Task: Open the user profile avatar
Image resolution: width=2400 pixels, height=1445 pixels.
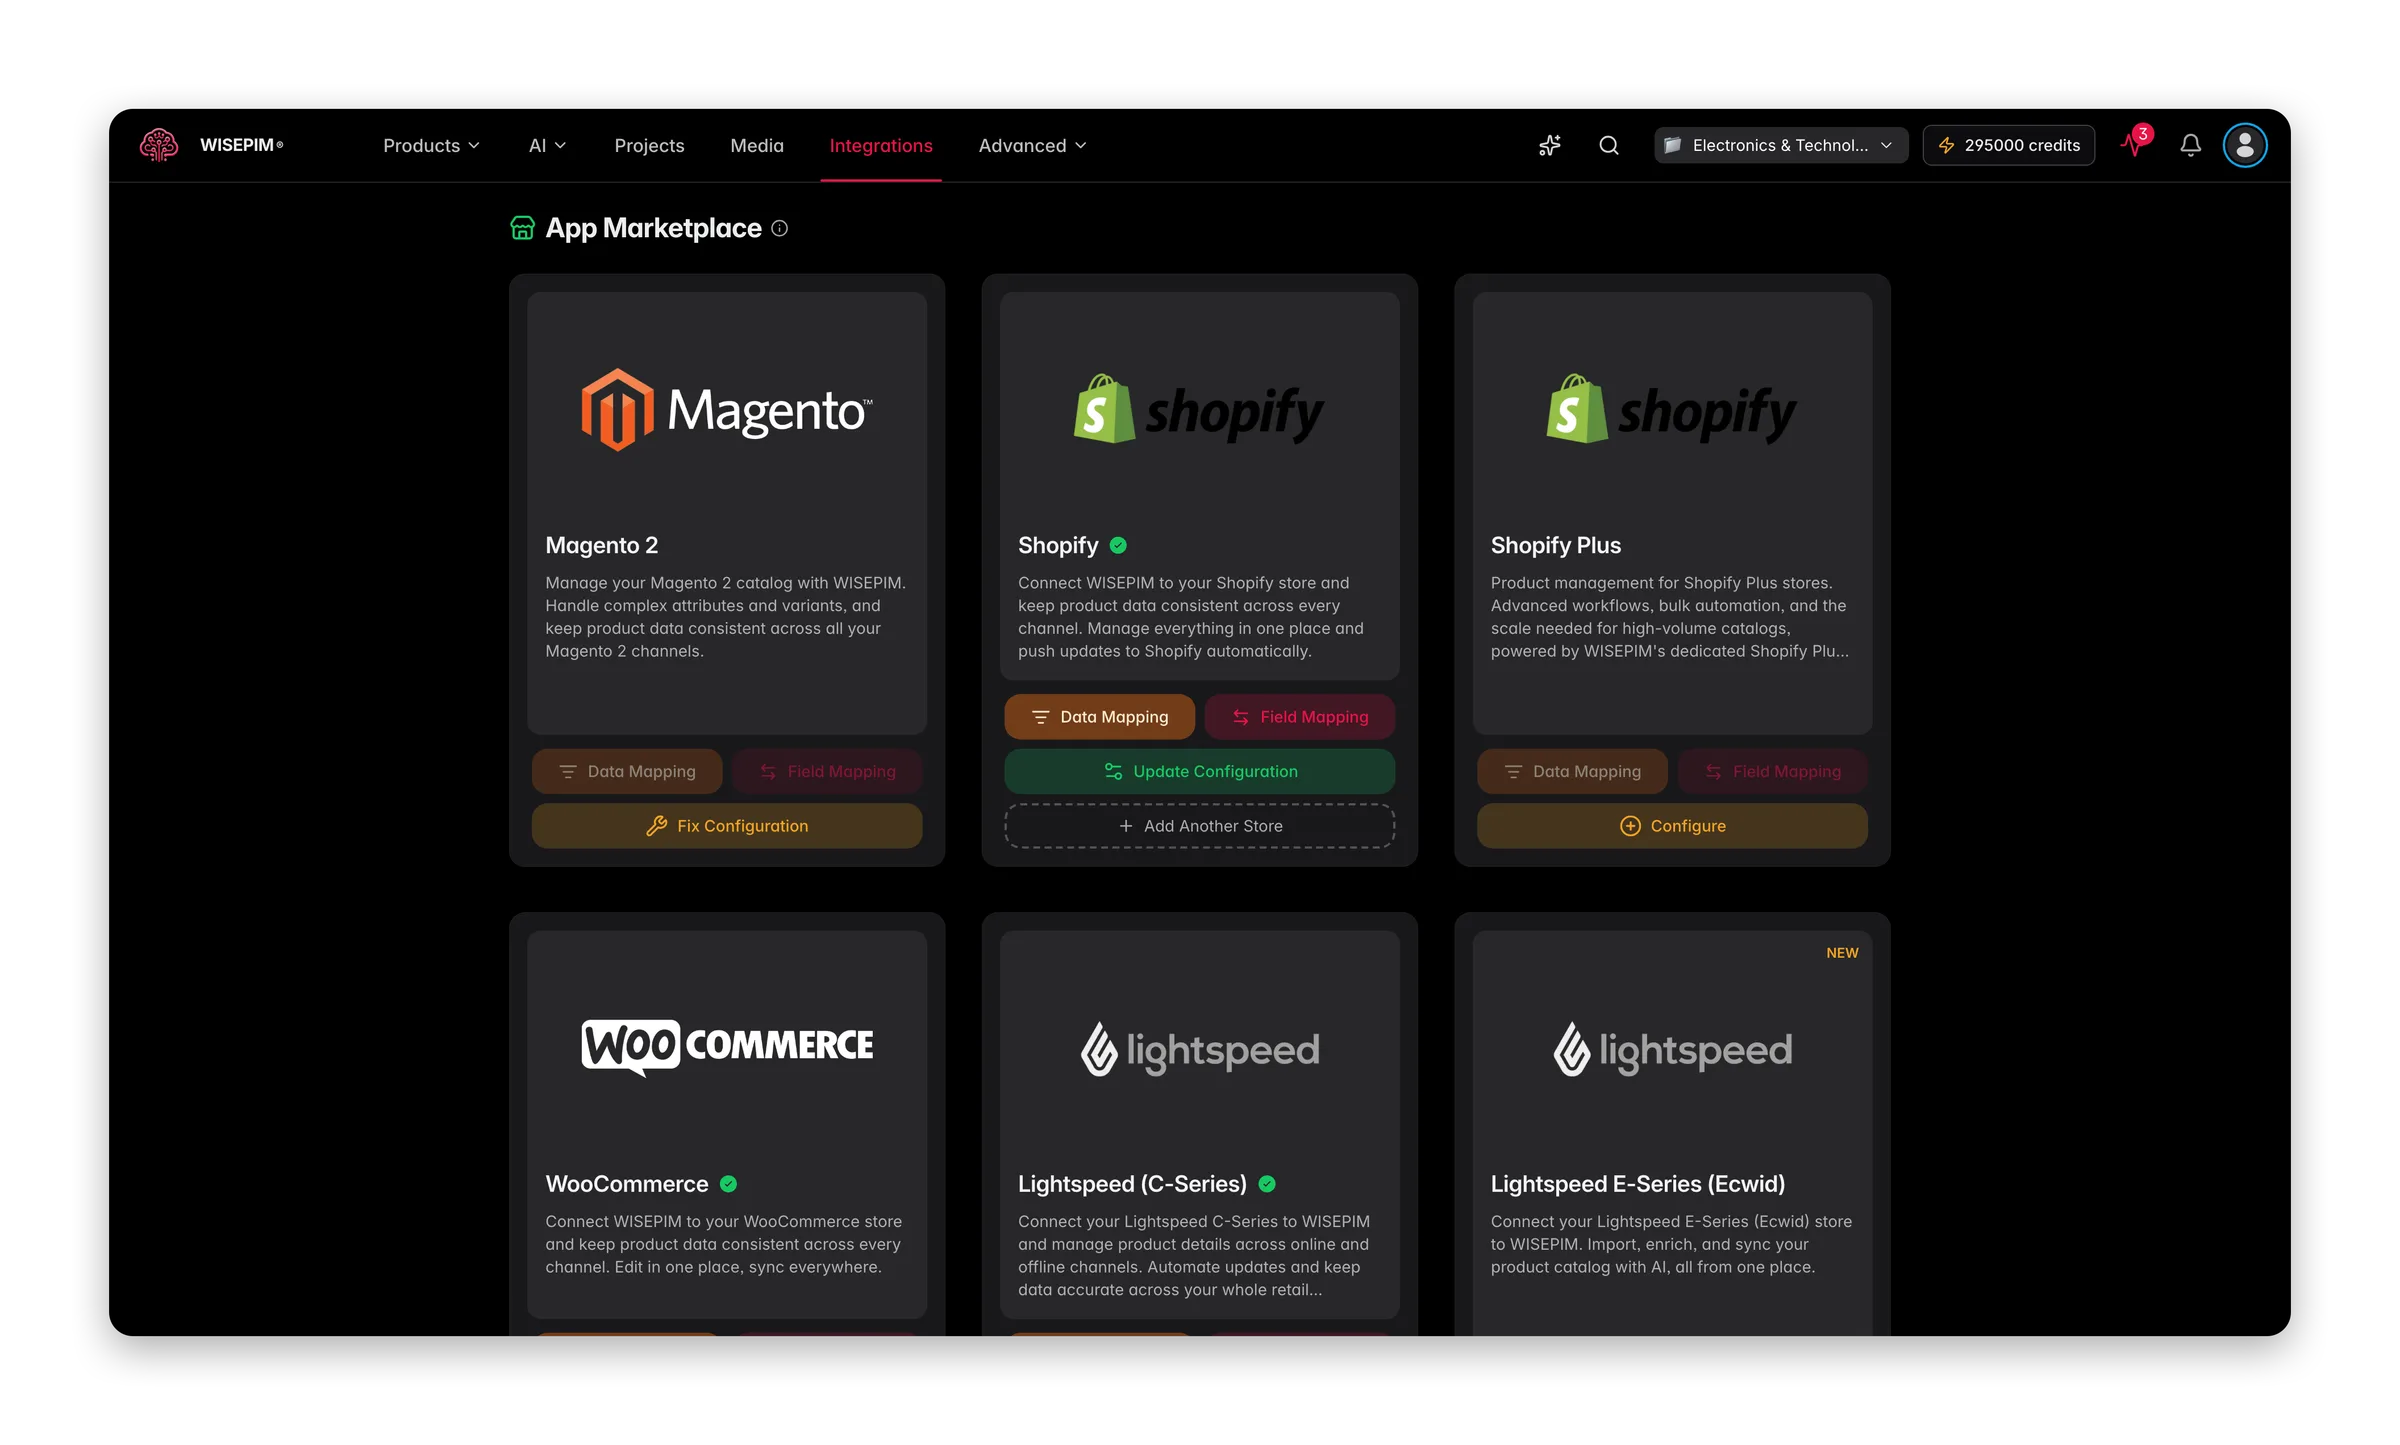Action: (x=2245, y=145)
